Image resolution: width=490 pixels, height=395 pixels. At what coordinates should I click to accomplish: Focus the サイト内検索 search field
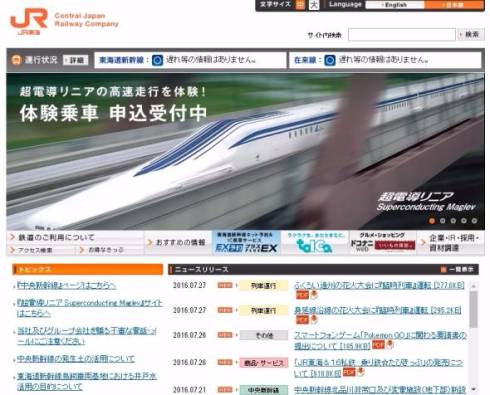coord(402,34)
